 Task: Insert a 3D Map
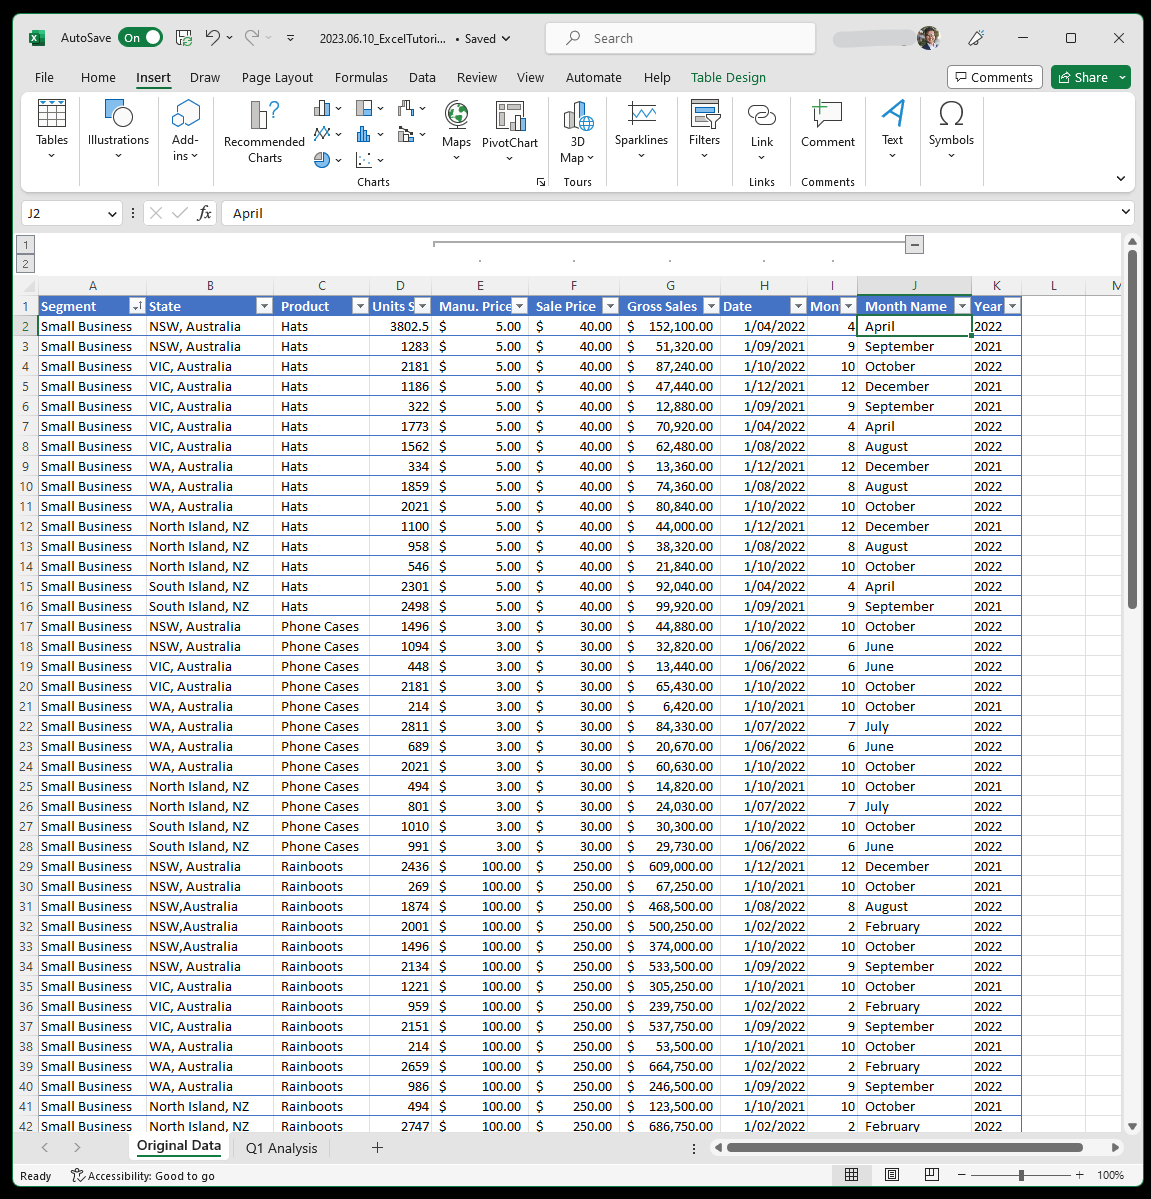(x=577, y=118)
